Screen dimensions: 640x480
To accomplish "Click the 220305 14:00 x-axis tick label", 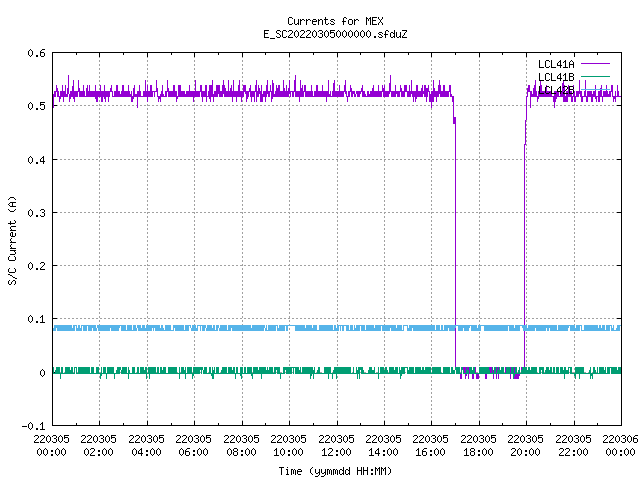I will click(383, 445).
